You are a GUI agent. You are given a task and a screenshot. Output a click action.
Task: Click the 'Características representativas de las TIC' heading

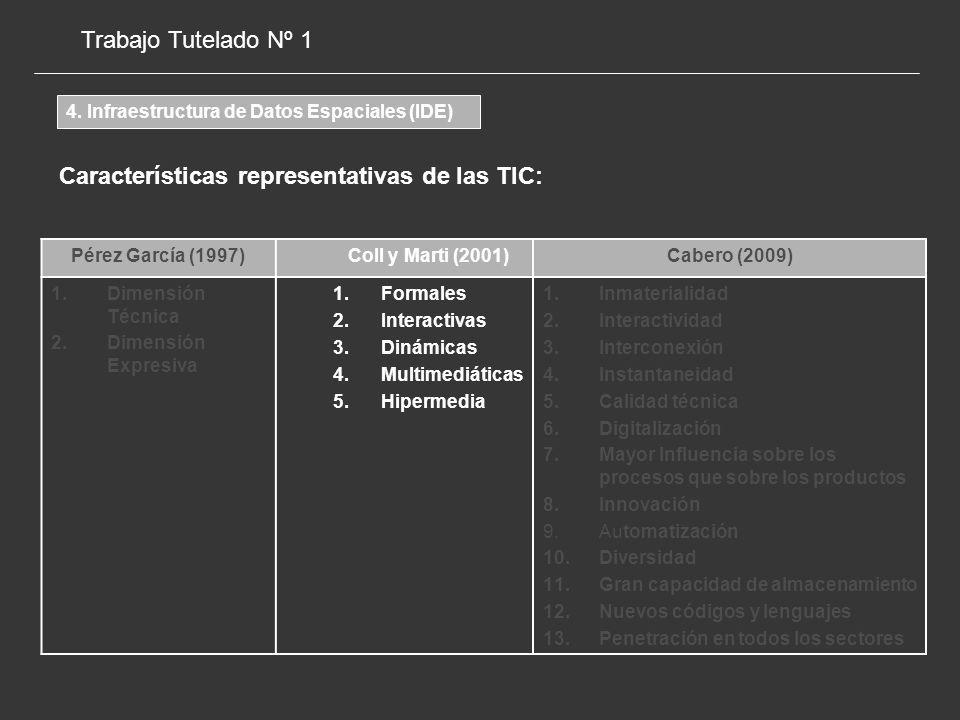point(301,176)
